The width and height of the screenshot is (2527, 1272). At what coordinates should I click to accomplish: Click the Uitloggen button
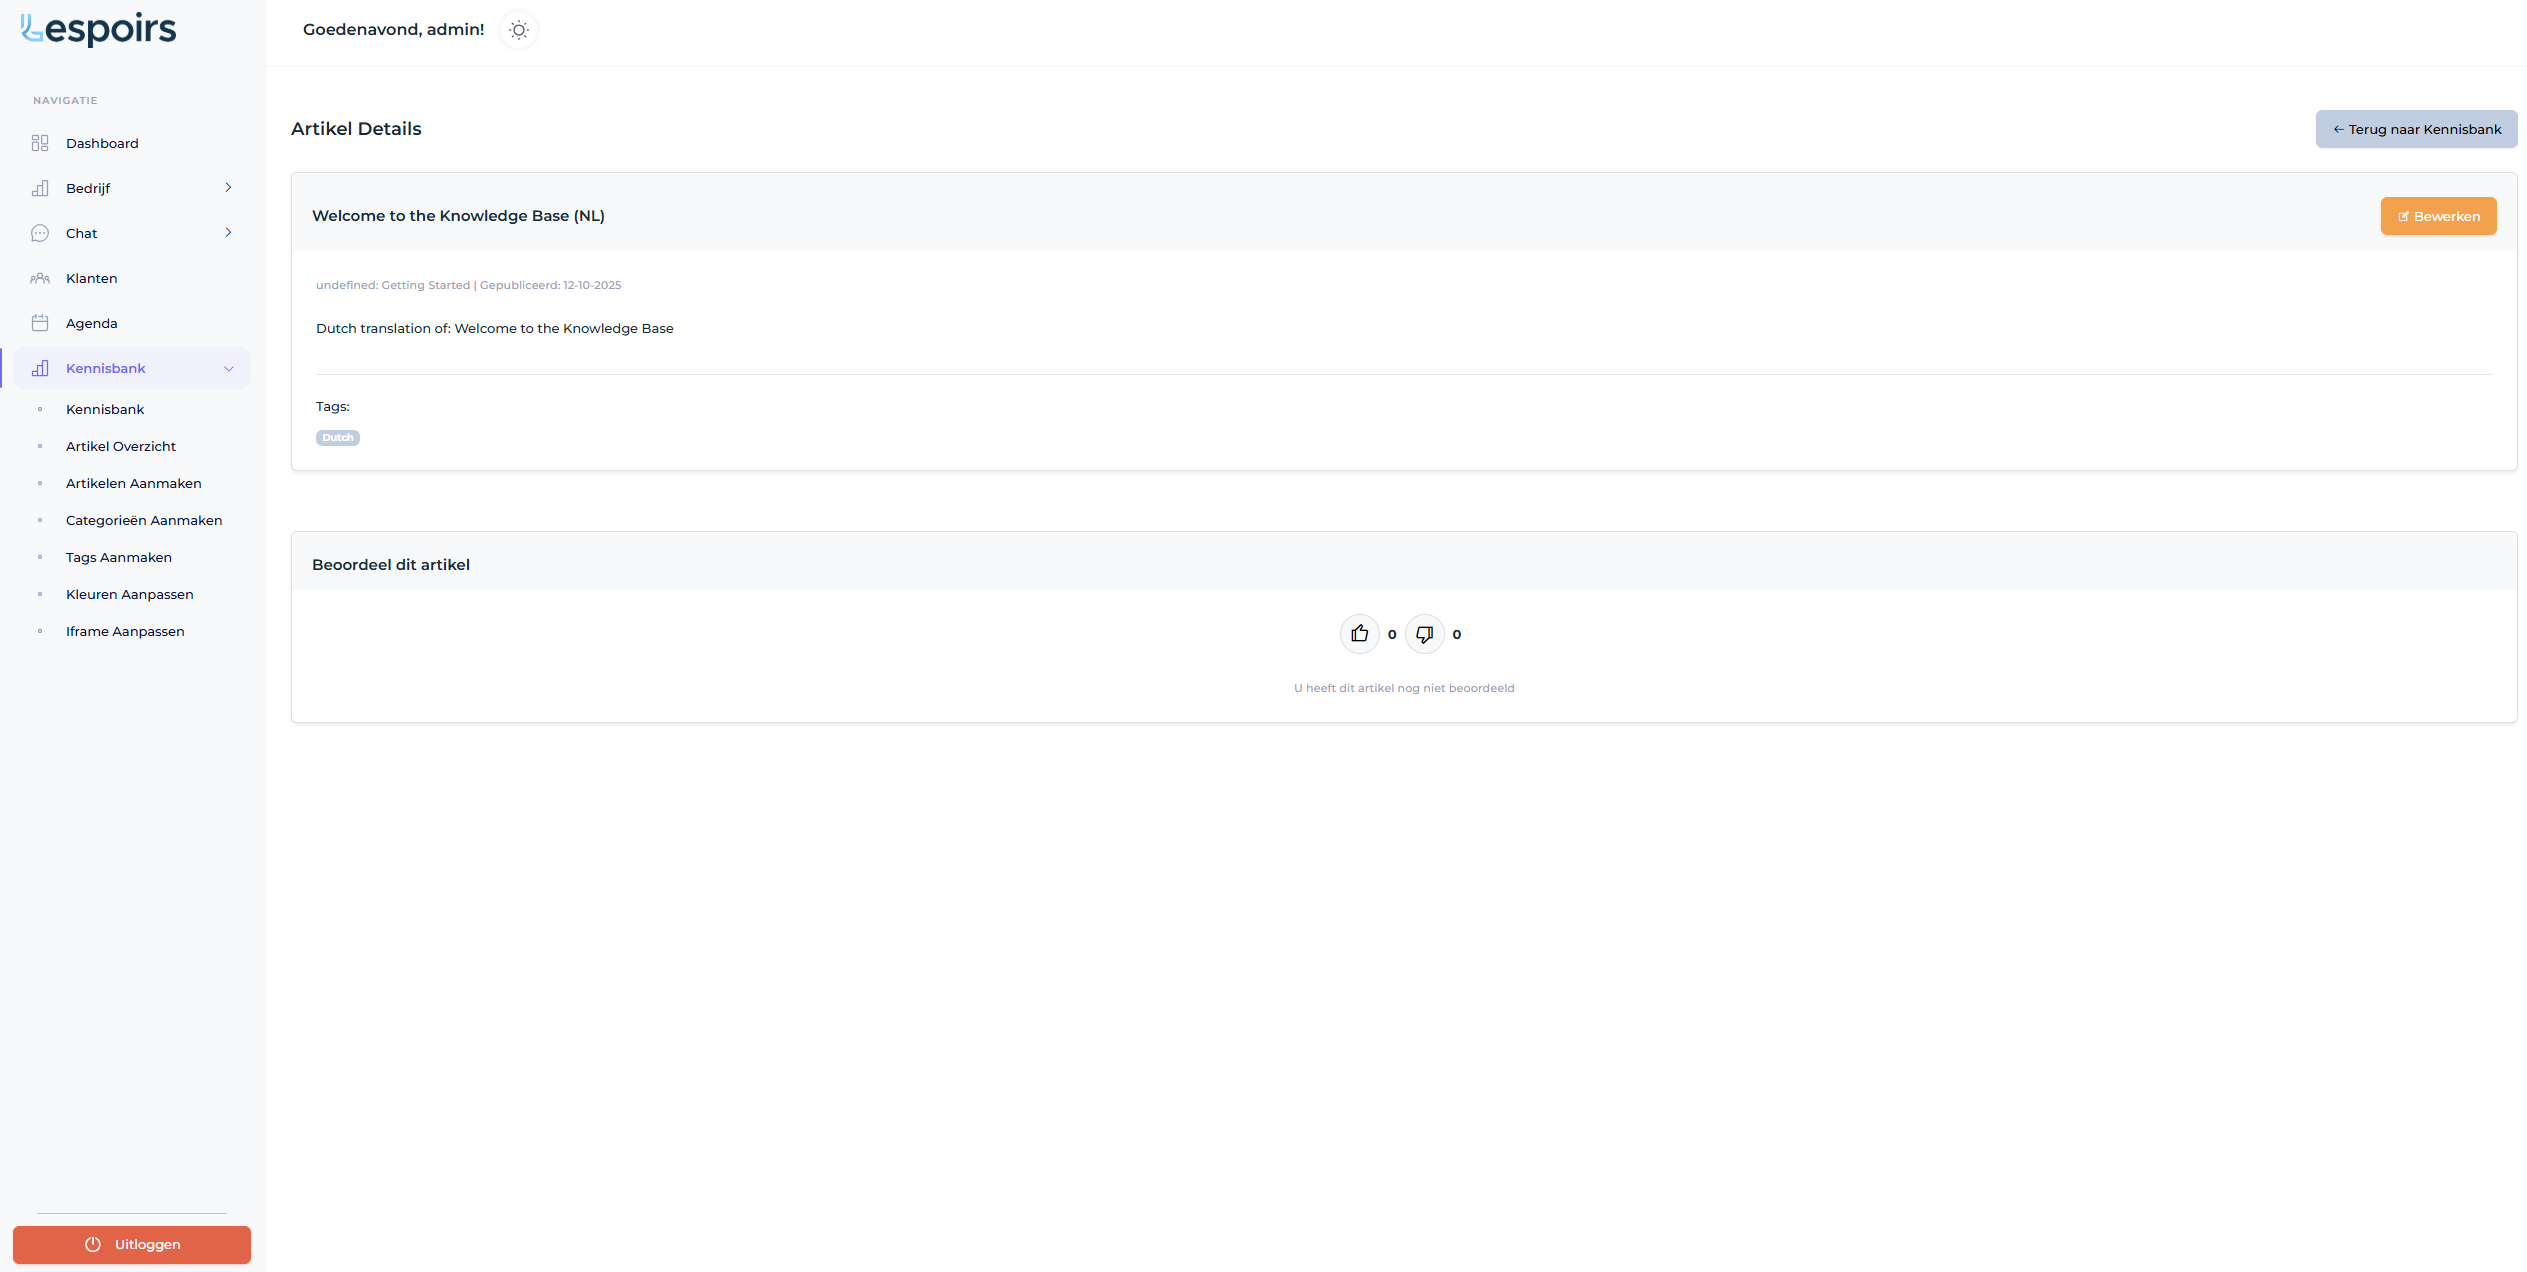pos(132,1244)
